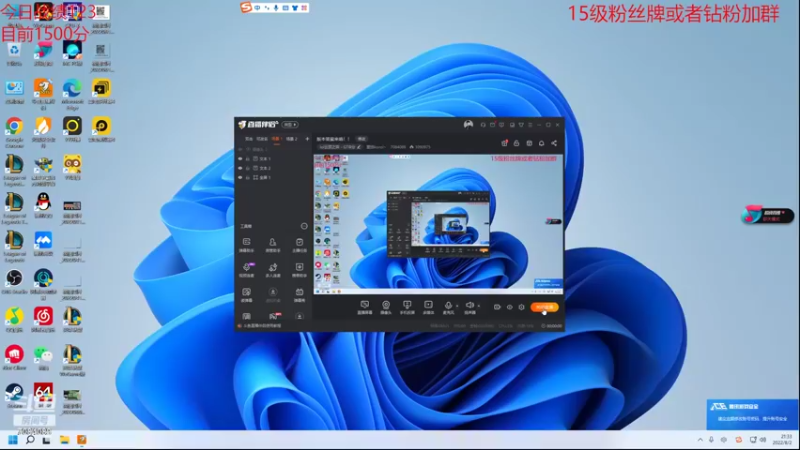Open File Explorer from the taskbar
Viewport: 800px width, 450px height.
64,440
